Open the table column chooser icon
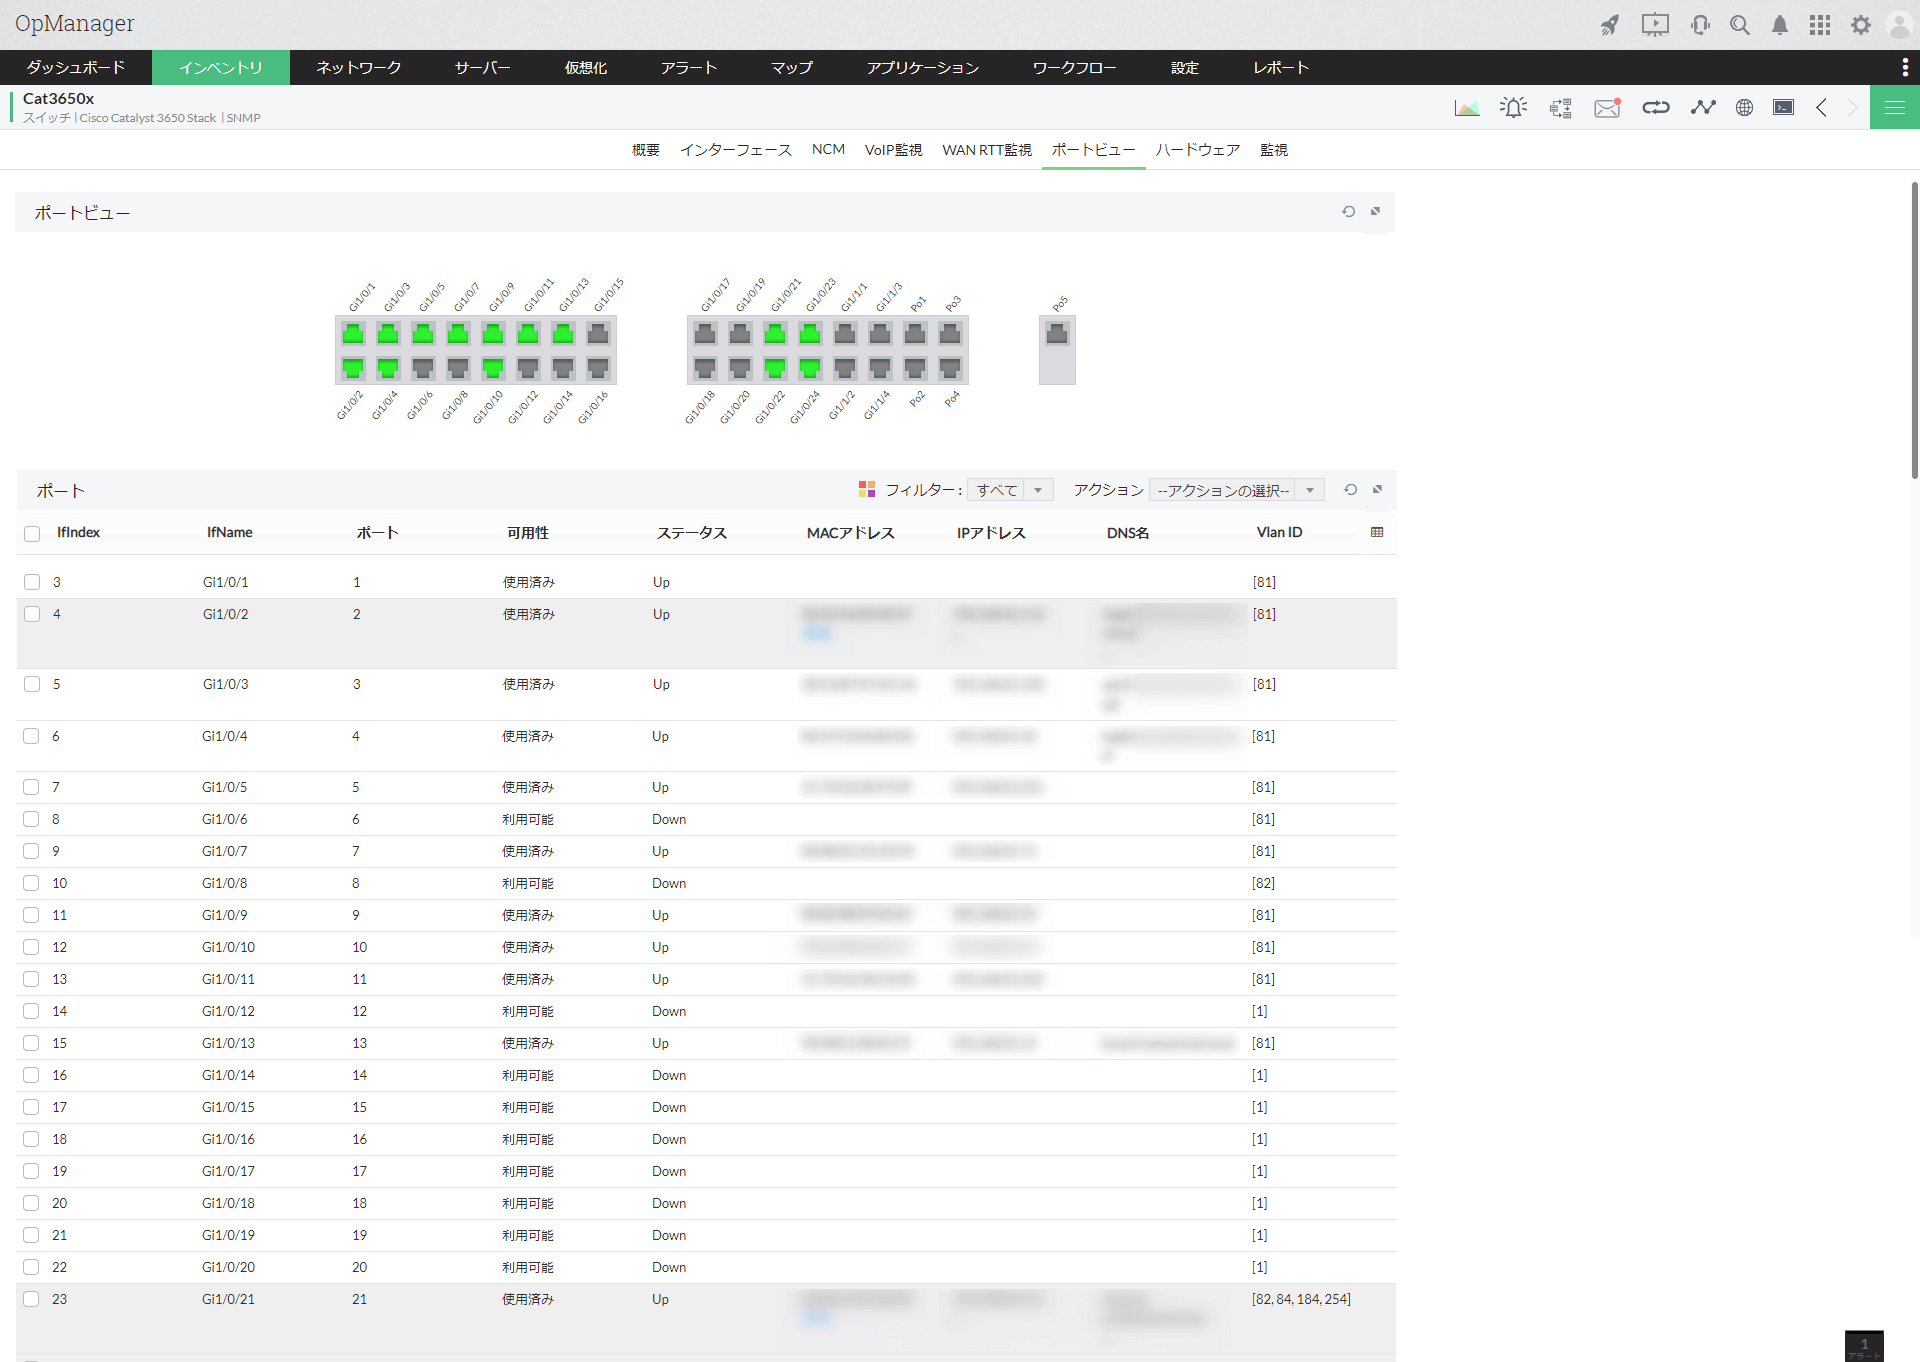 (1377, 532)
